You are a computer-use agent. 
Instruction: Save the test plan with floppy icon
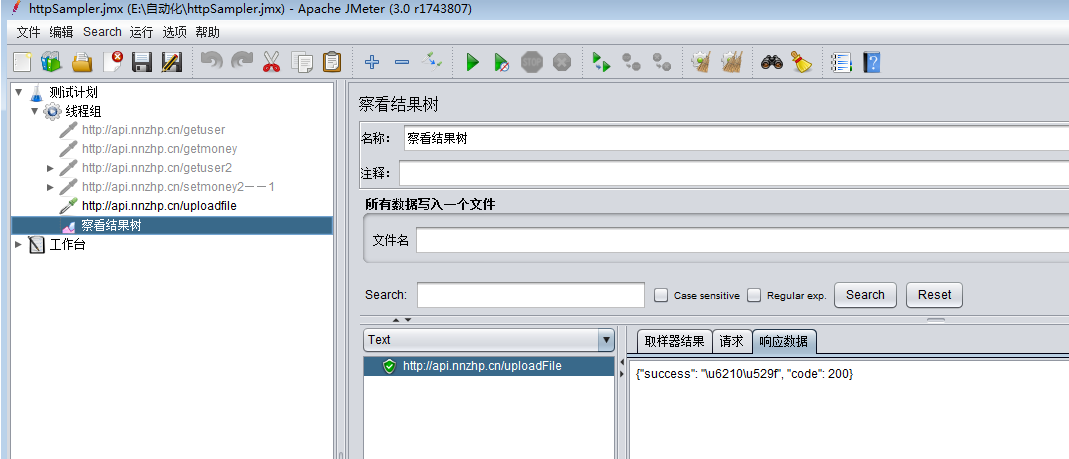click(x=142, y=63)
